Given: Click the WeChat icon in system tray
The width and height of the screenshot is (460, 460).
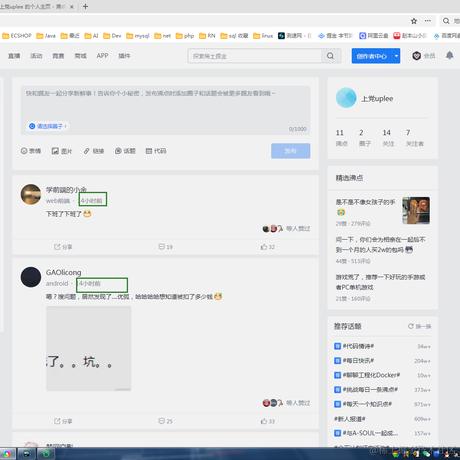Looking at the screenshot, I should [x=426, y=454].
